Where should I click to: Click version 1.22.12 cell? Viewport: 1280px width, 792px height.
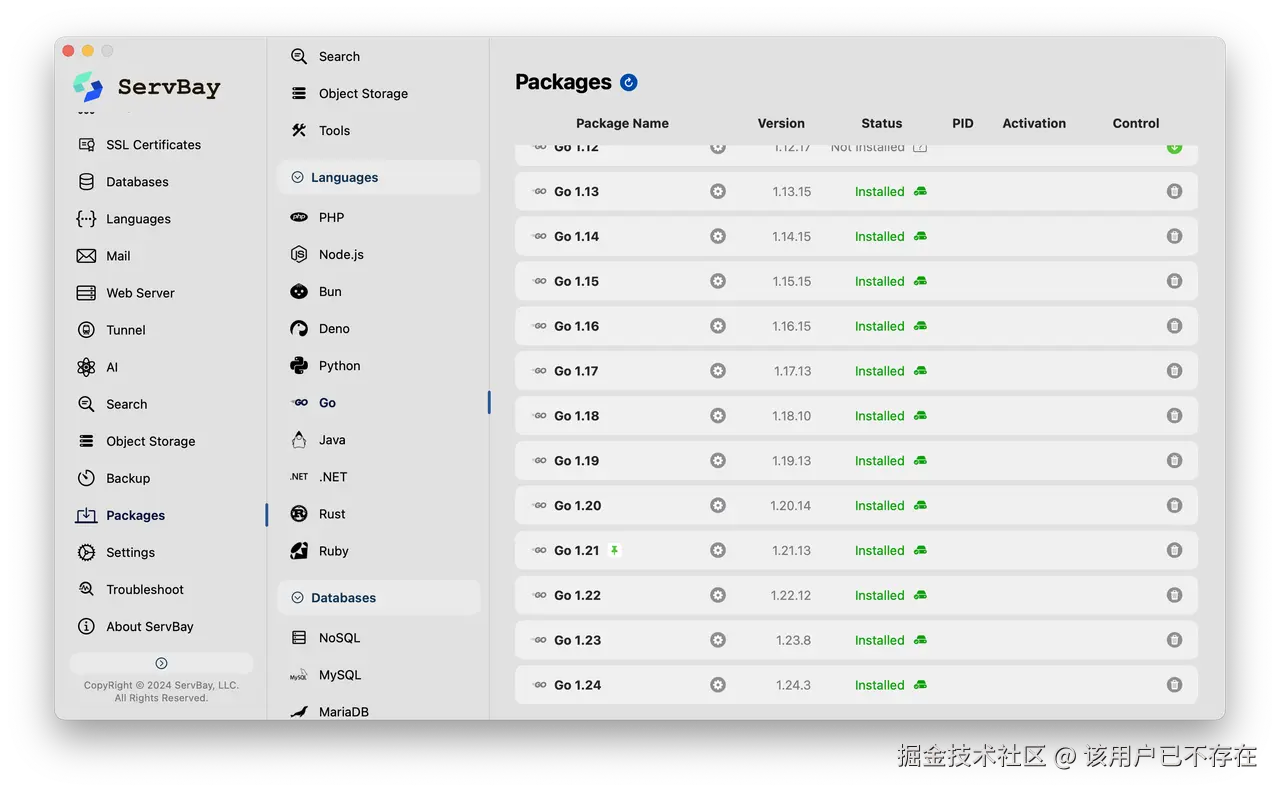pyautogui.click(x=791, y=595)
